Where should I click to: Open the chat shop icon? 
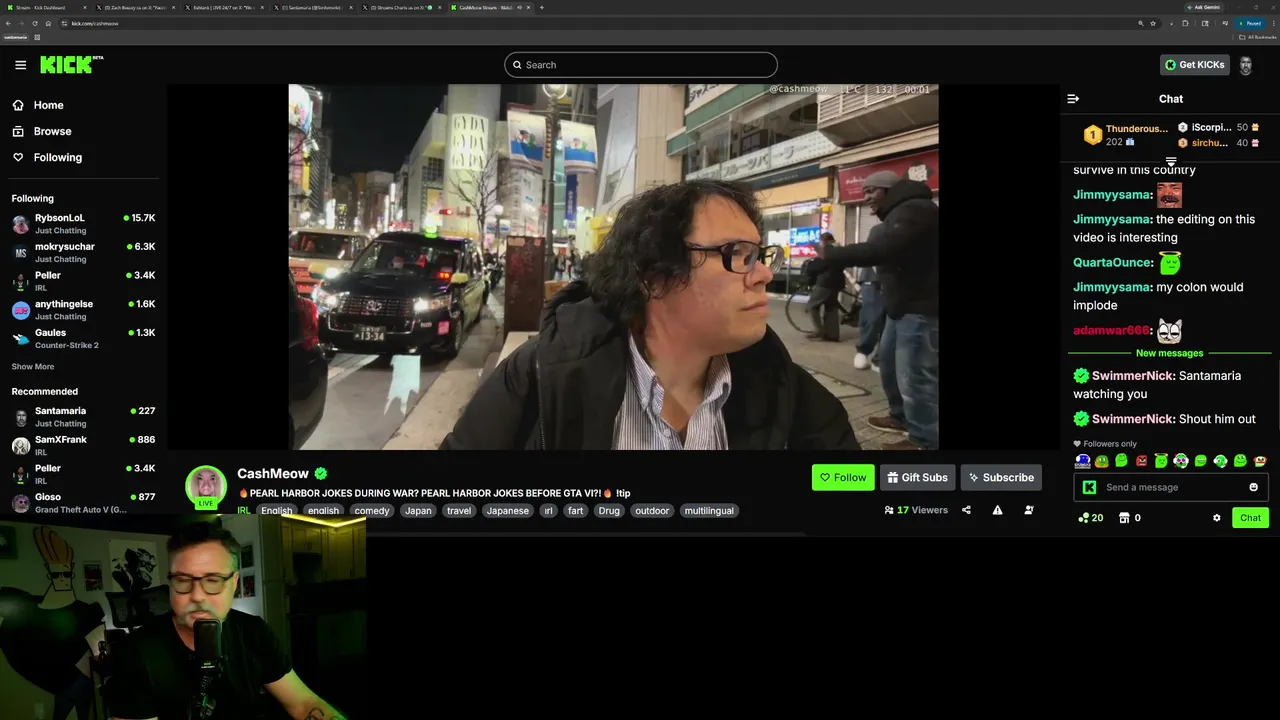(x=1124, y=518)
